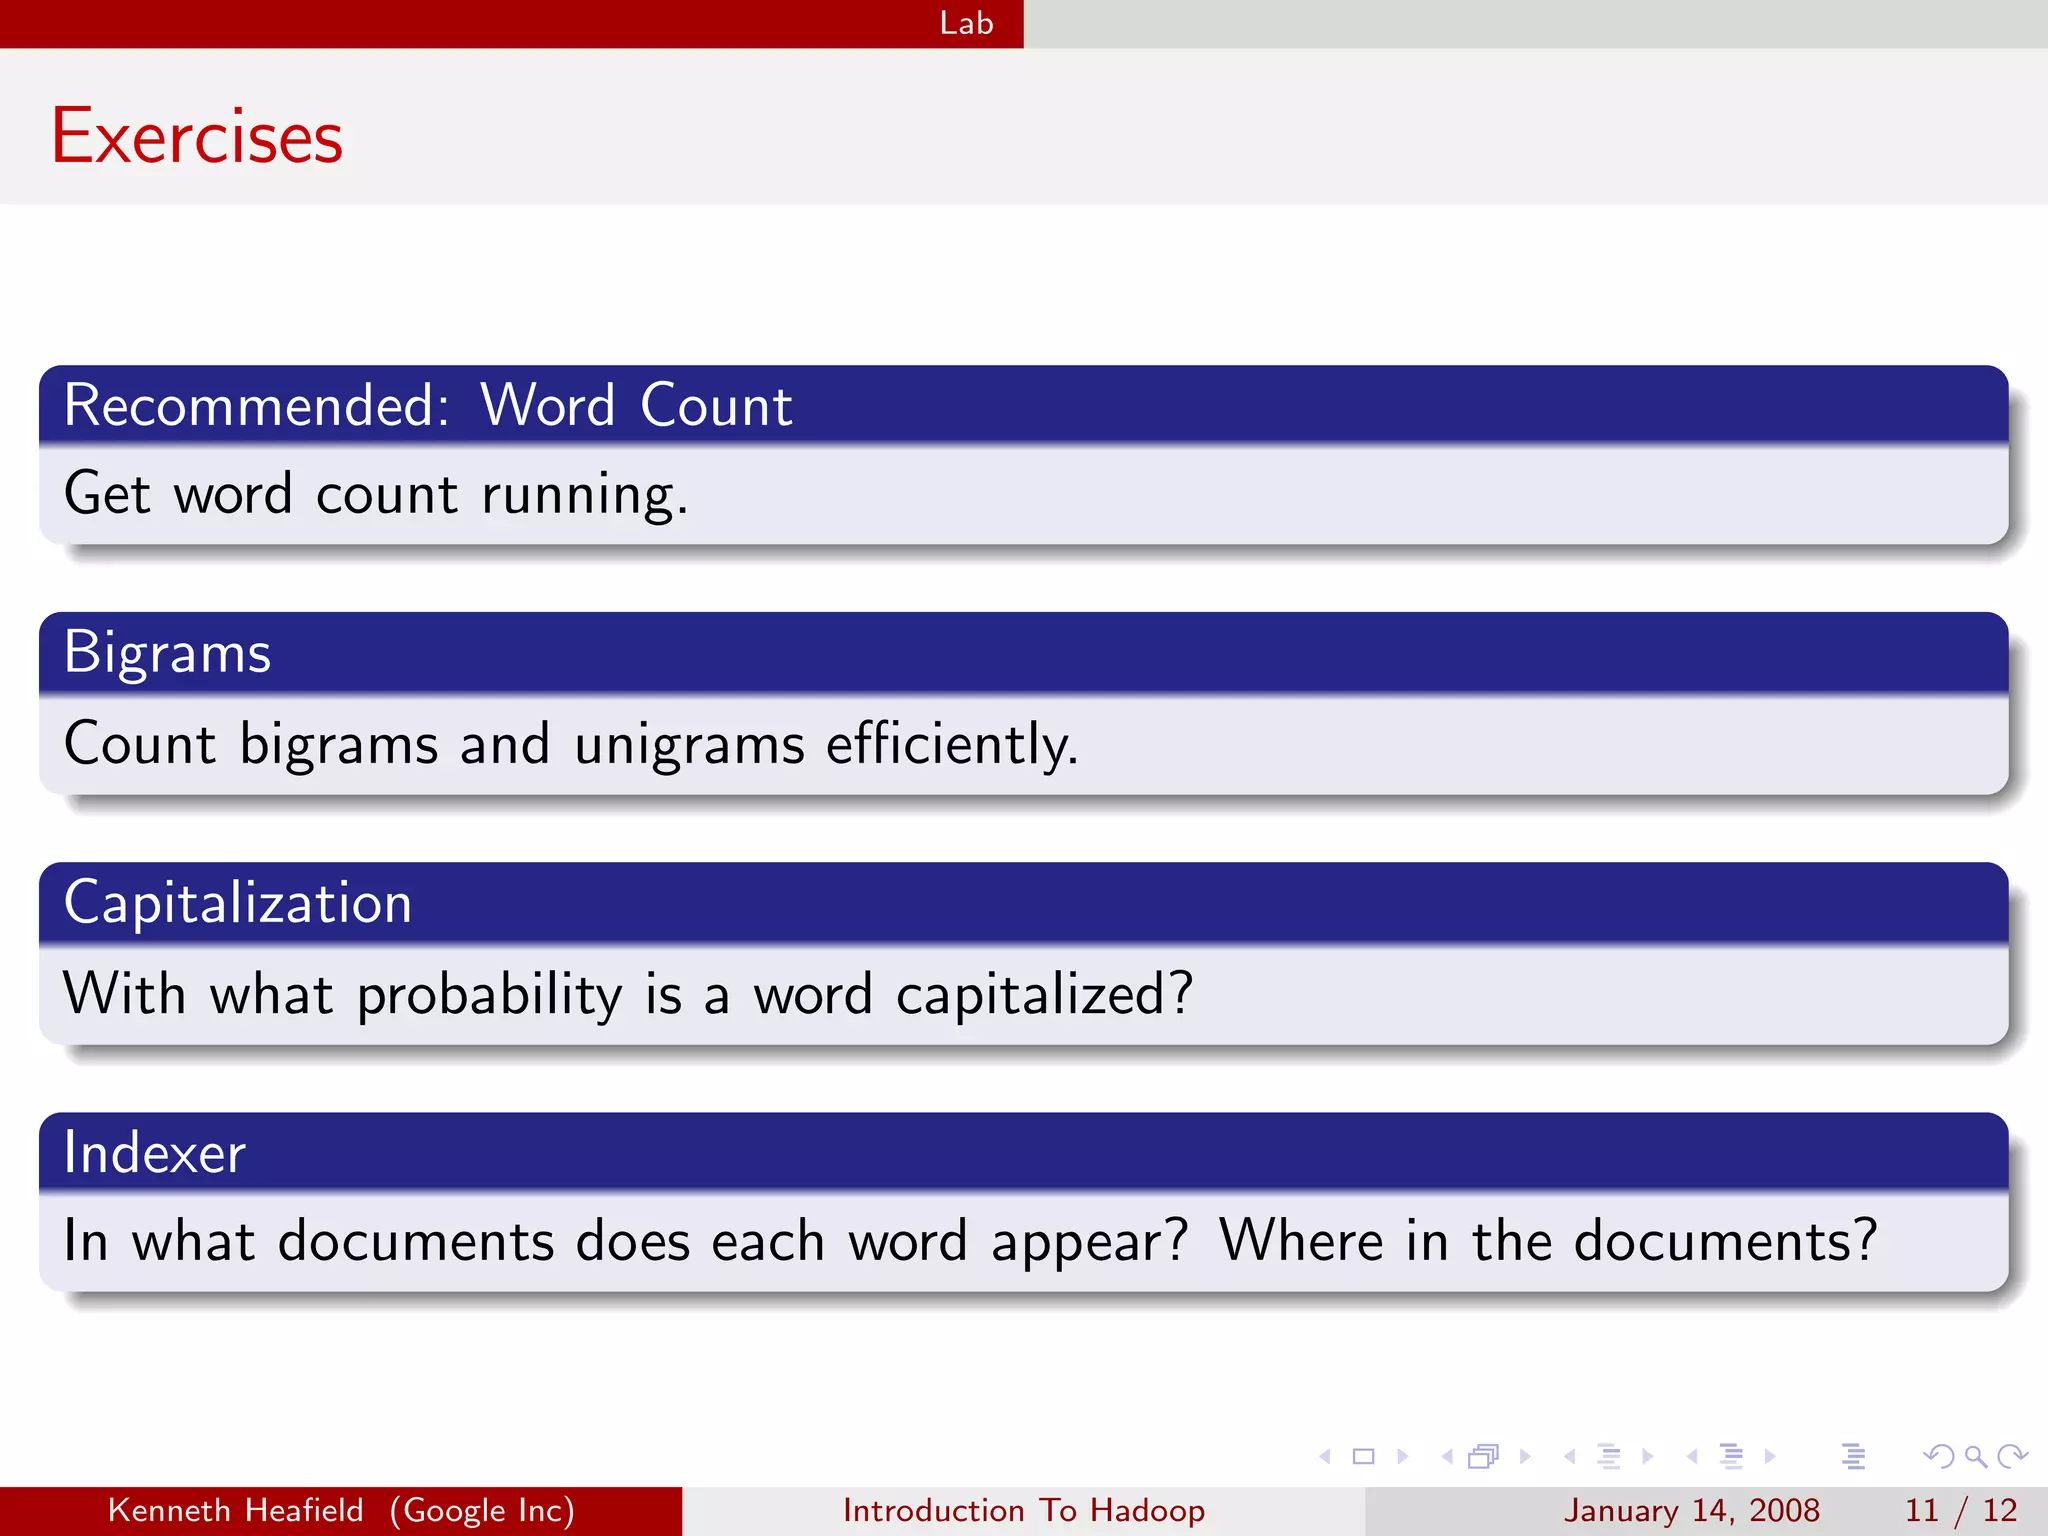Click the Recommended: Word Count block header
Viewport: 2048px width, 1536px height.
coord(1023,405)
